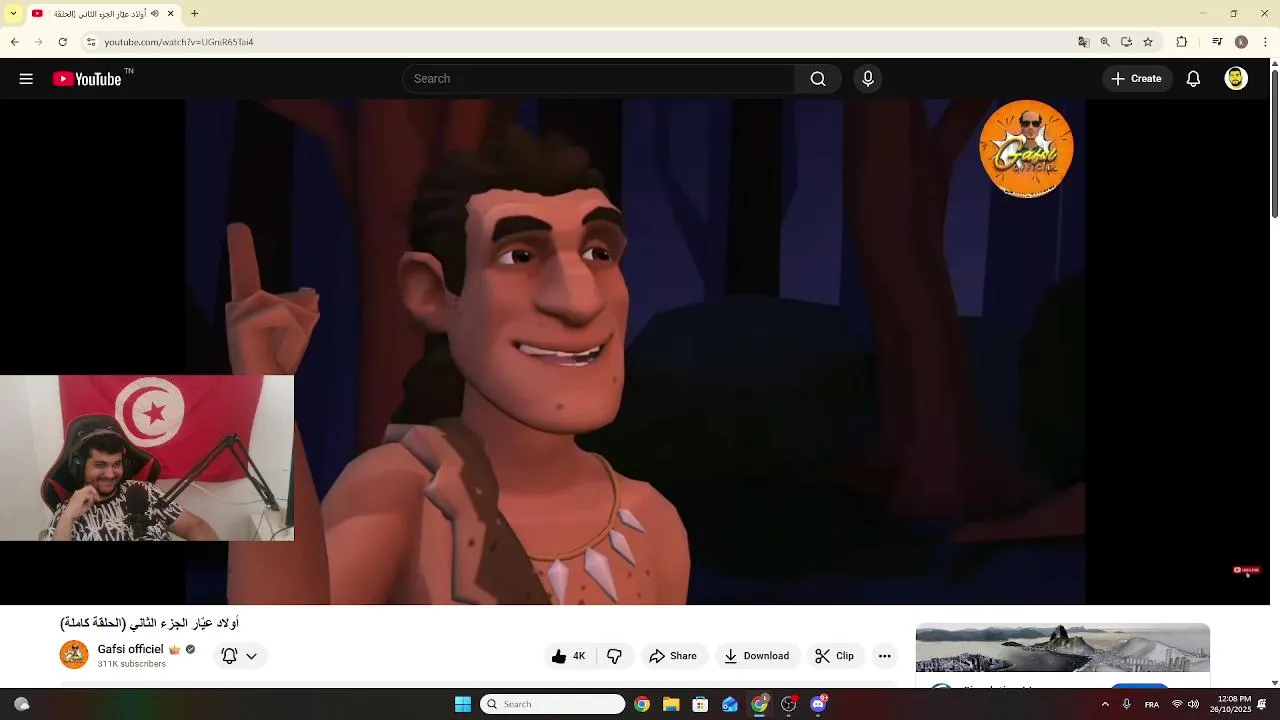This screenshot has width=1280, height=720.
Task: Open Outlook from the taskbar
Action: (730, 704)
